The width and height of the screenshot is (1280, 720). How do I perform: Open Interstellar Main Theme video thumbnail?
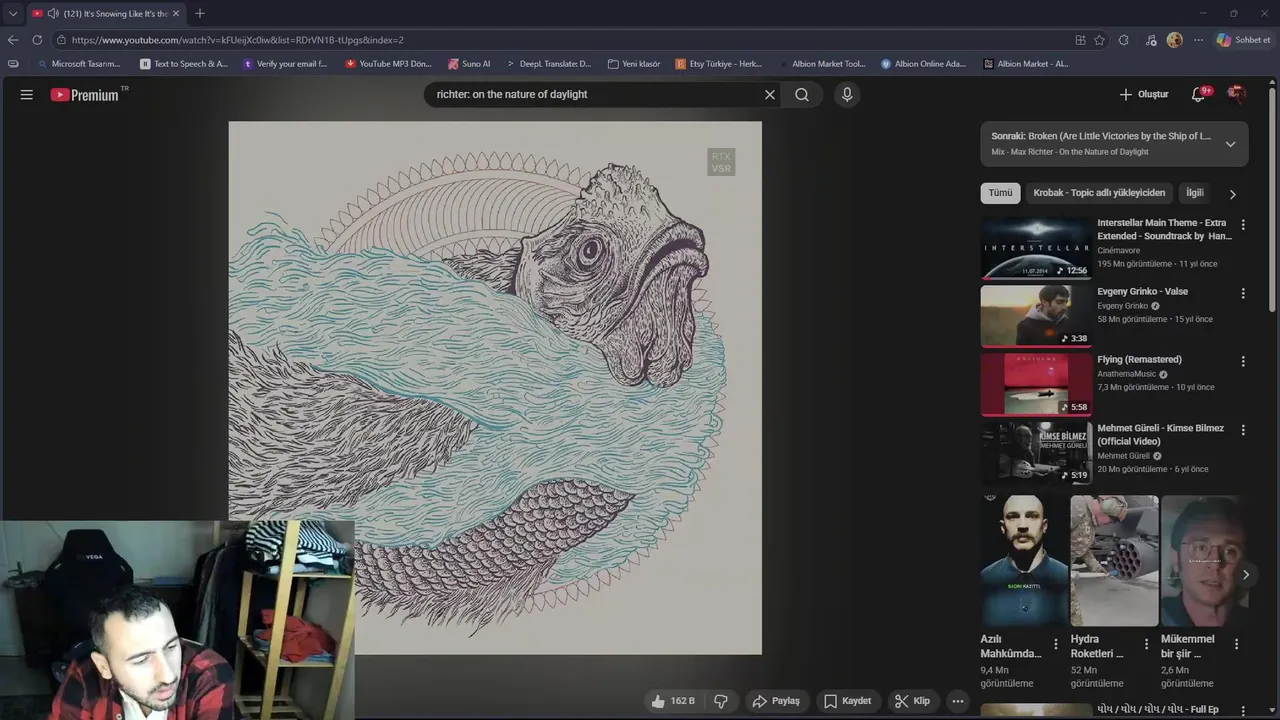pyautogui.click(x=1036, y=248)
